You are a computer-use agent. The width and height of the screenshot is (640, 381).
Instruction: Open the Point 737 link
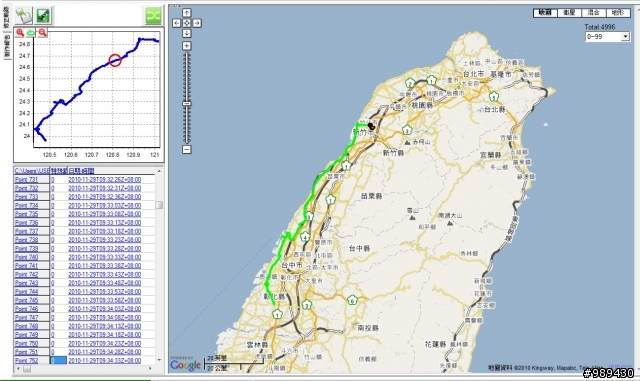26,231
